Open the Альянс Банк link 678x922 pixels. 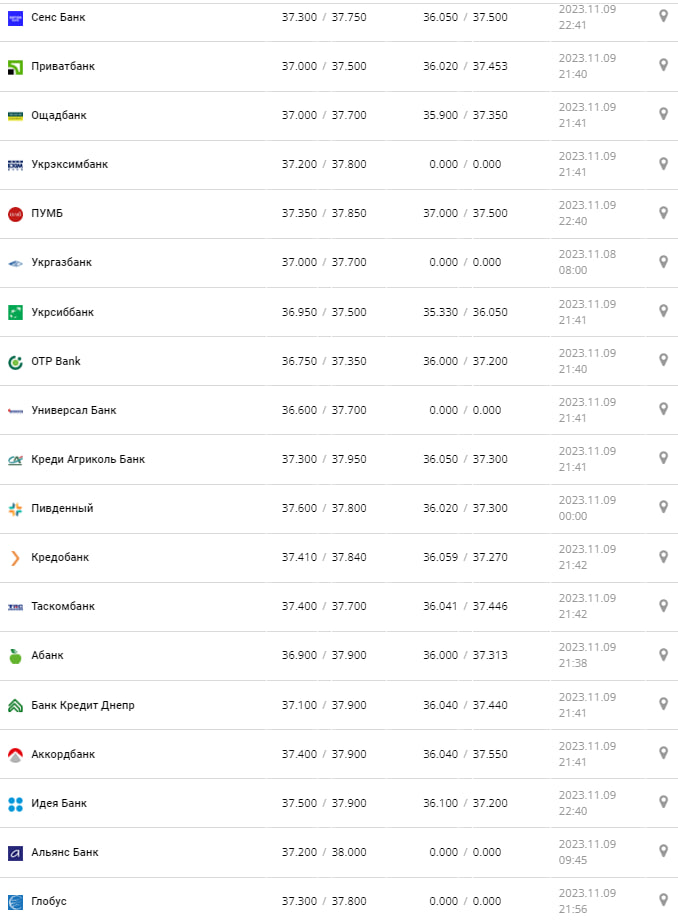[65, 852]
